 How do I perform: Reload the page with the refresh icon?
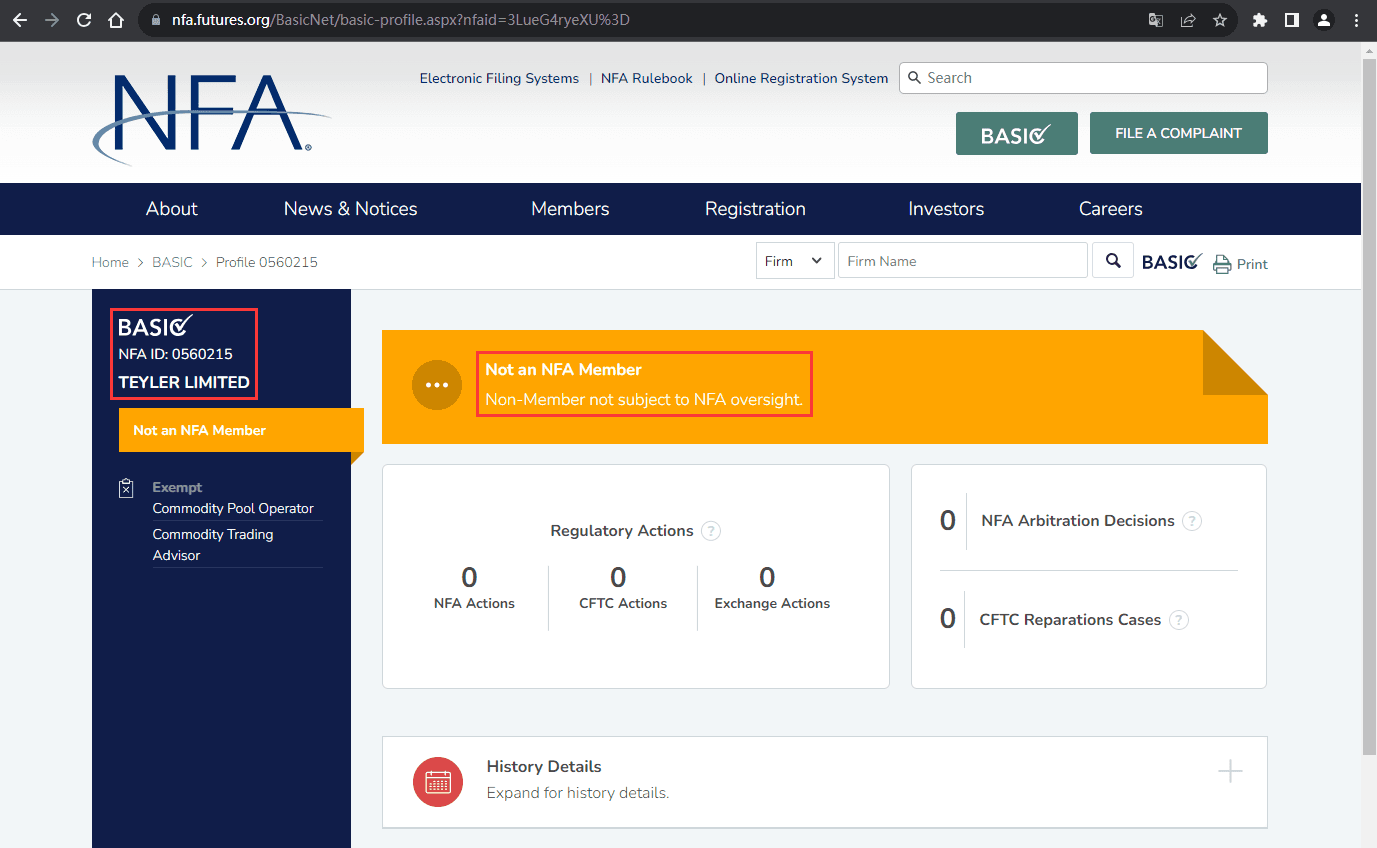pyautogui.click(x=84, y=20)
